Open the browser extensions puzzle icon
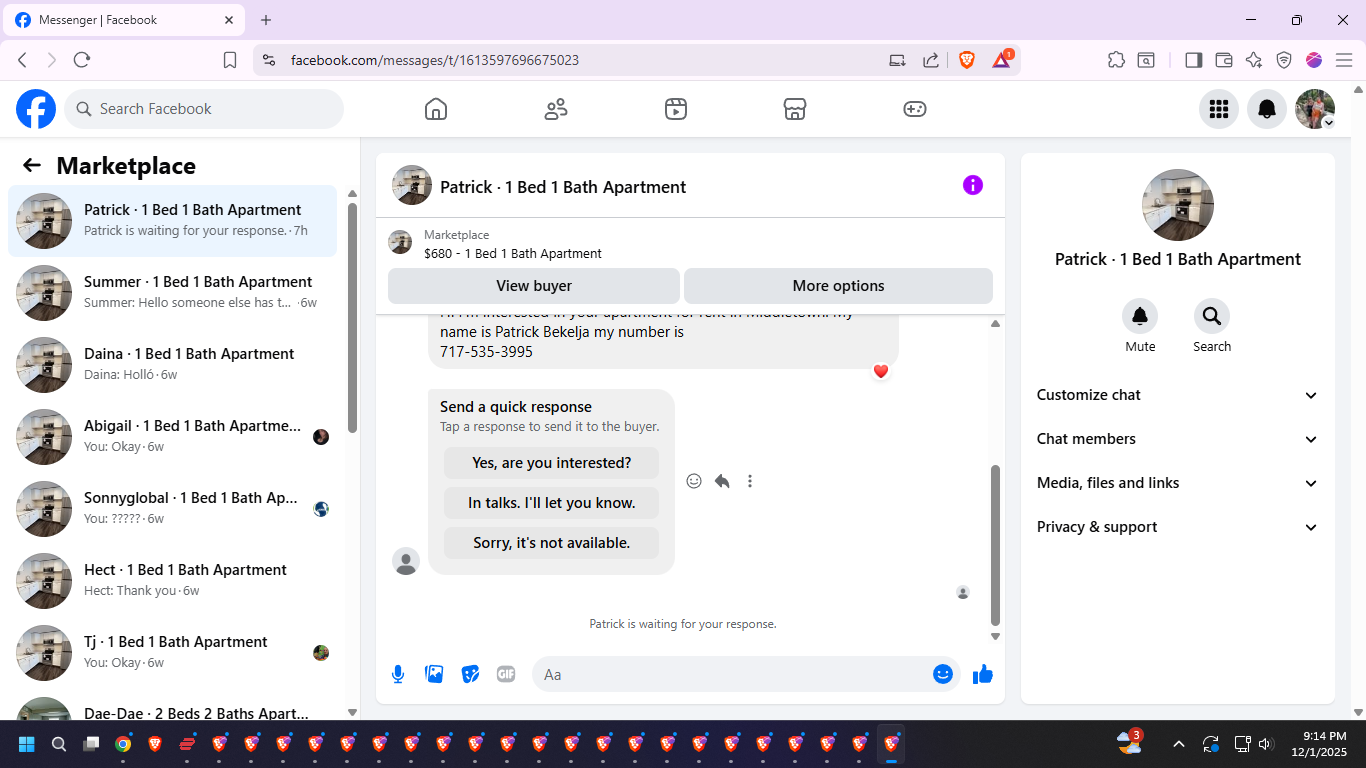The image size is (1366, 768). point(1116,60)
